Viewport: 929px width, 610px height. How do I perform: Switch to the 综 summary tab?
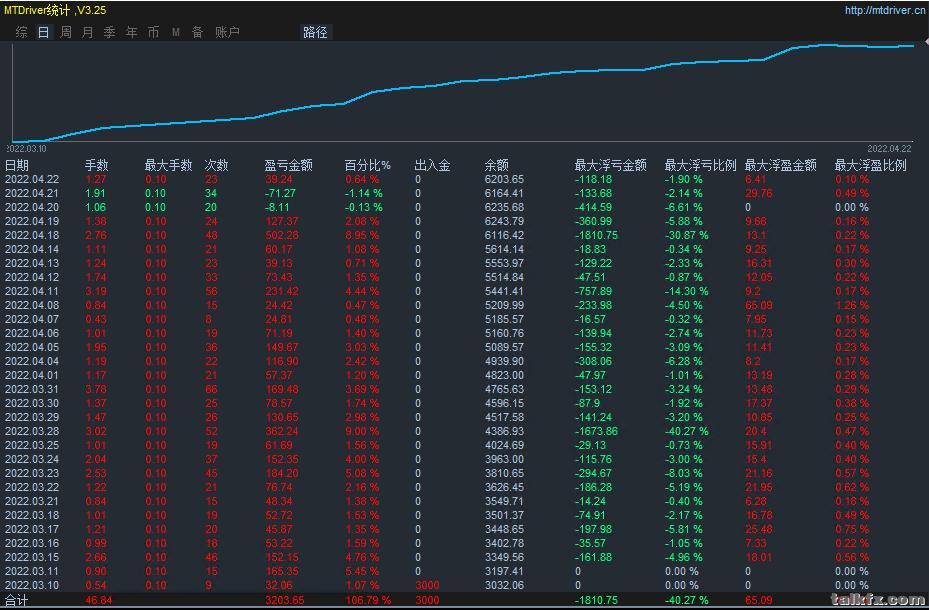pos(21,32)
